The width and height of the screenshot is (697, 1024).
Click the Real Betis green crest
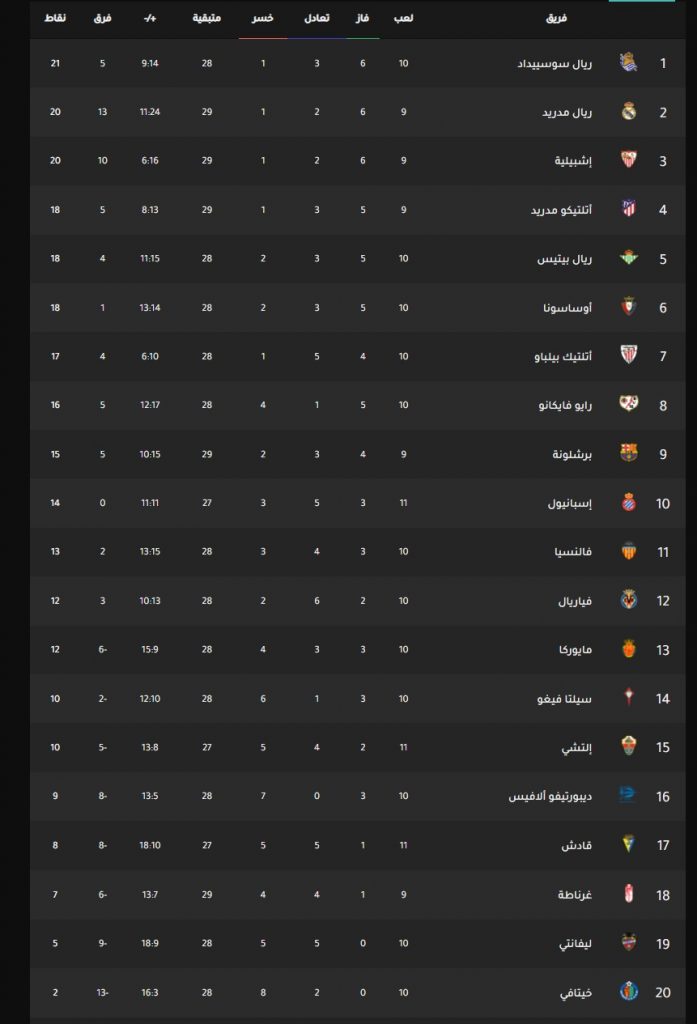click(x=628, y=258)
